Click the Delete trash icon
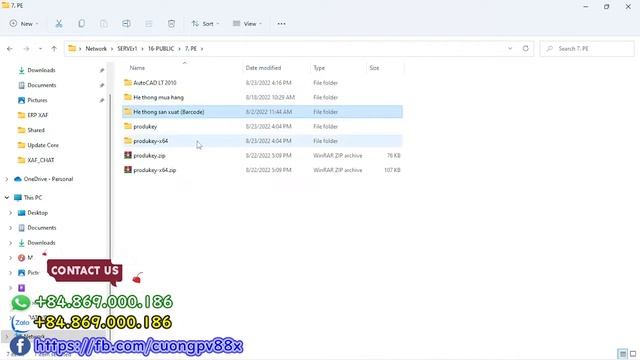 pyautogui.click(x=171, y=24)
